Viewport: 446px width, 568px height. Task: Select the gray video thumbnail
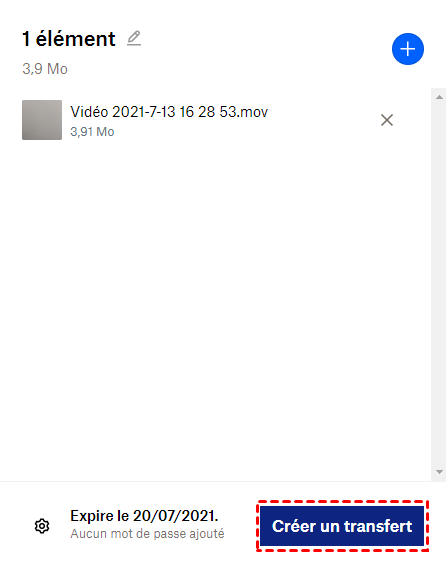42,120
